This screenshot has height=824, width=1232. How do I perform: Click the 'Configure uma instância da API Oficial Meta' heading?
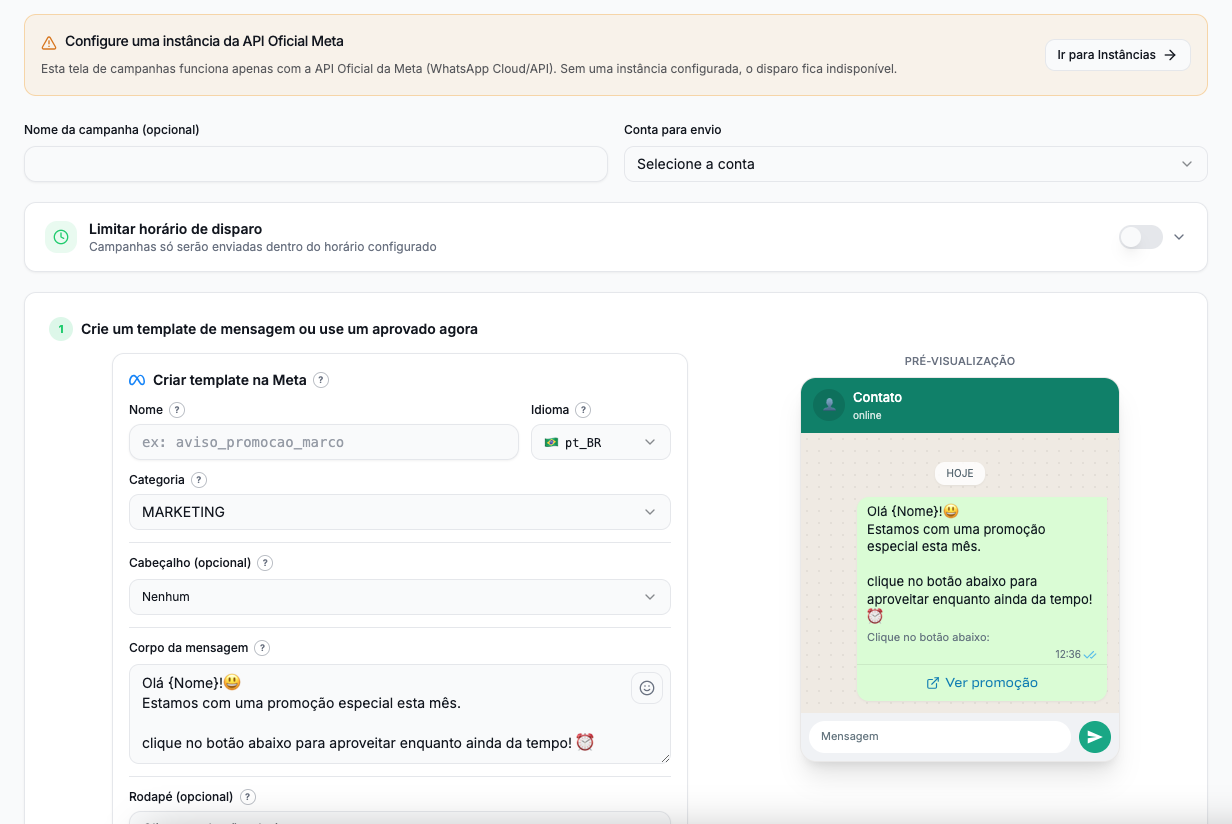pyautogui.click(x=204, y=42)
